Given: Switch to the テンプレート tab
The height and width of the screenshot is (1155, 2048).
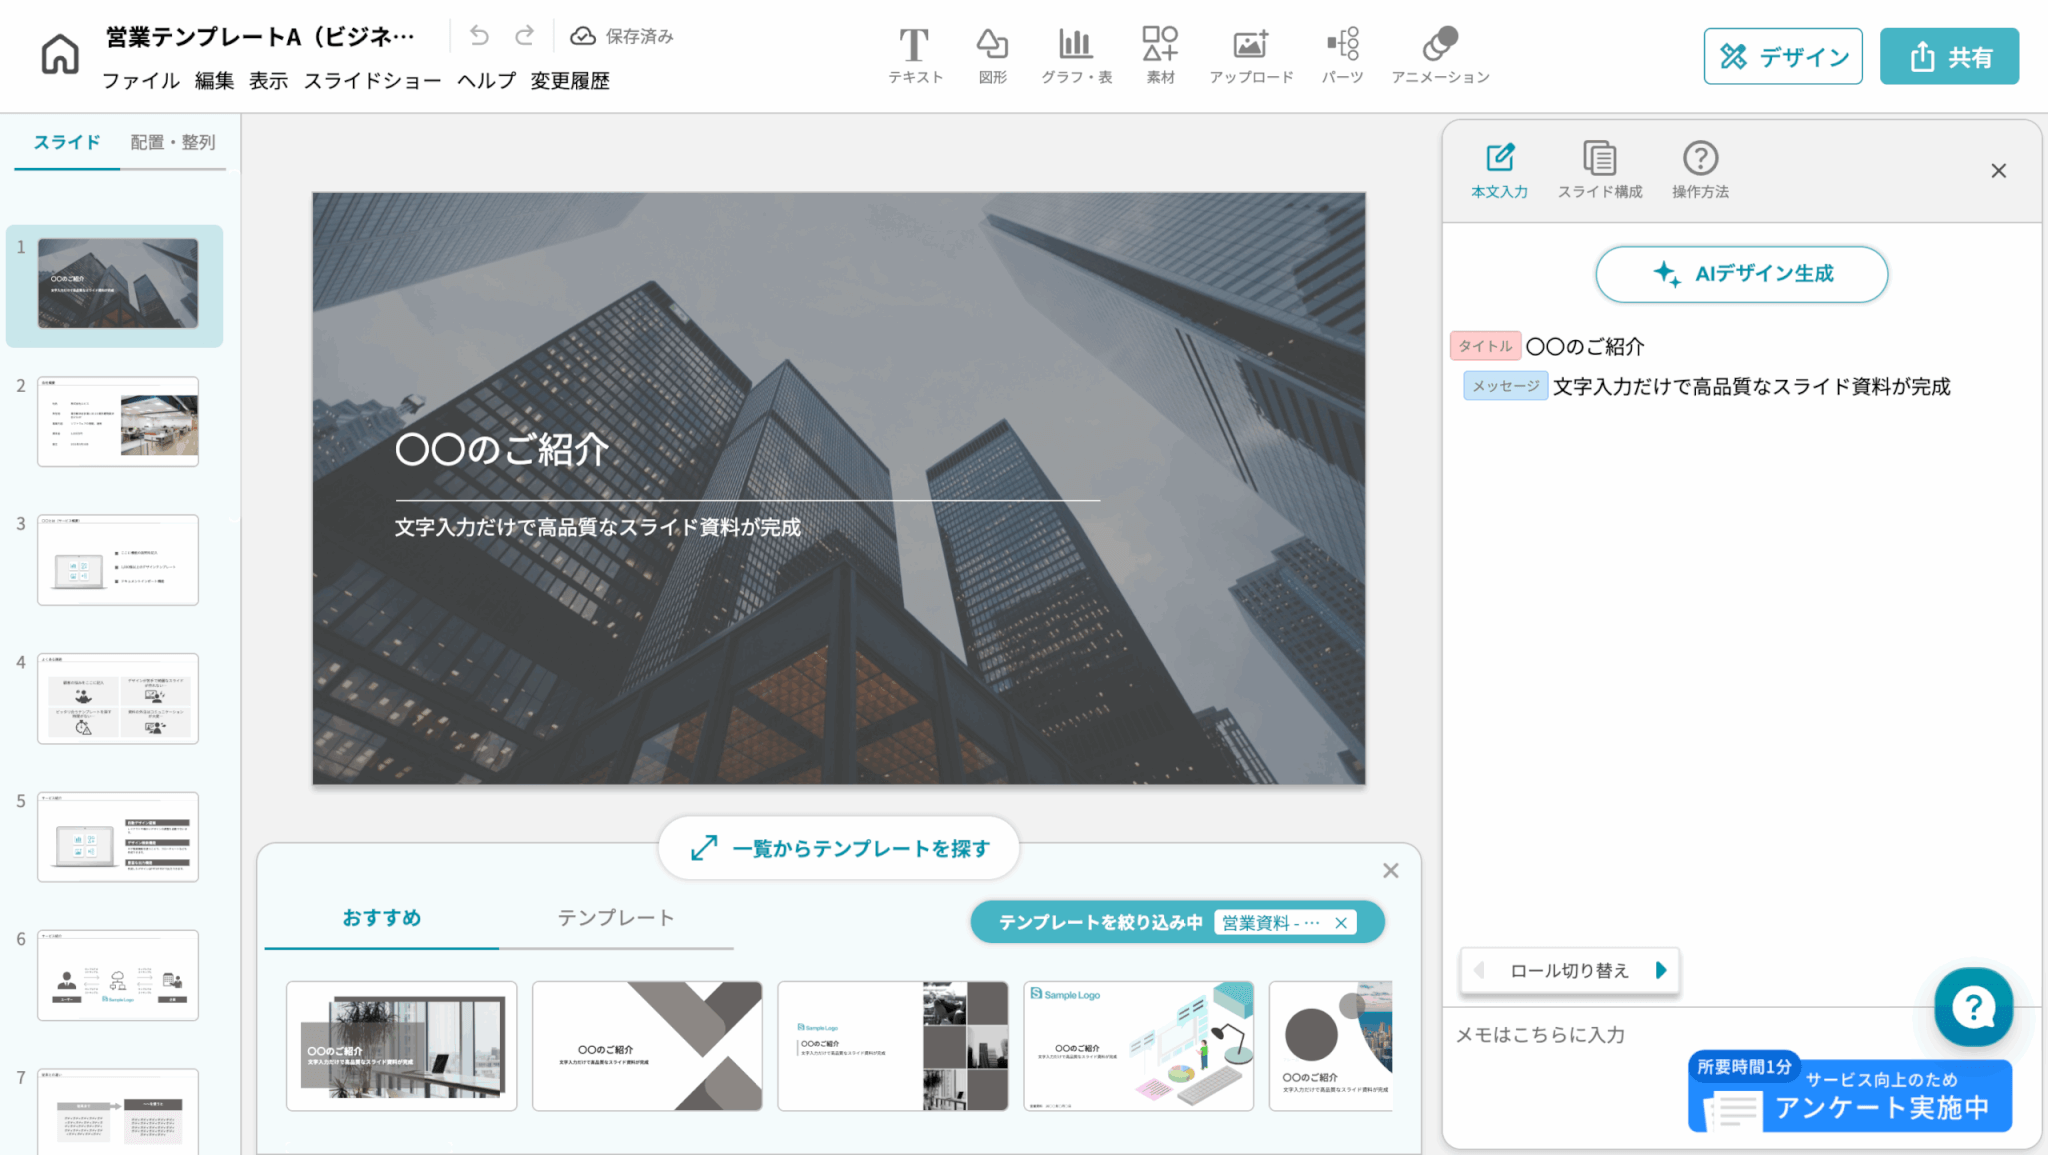Looking at the screenshot, I should [x=615, y=918].
